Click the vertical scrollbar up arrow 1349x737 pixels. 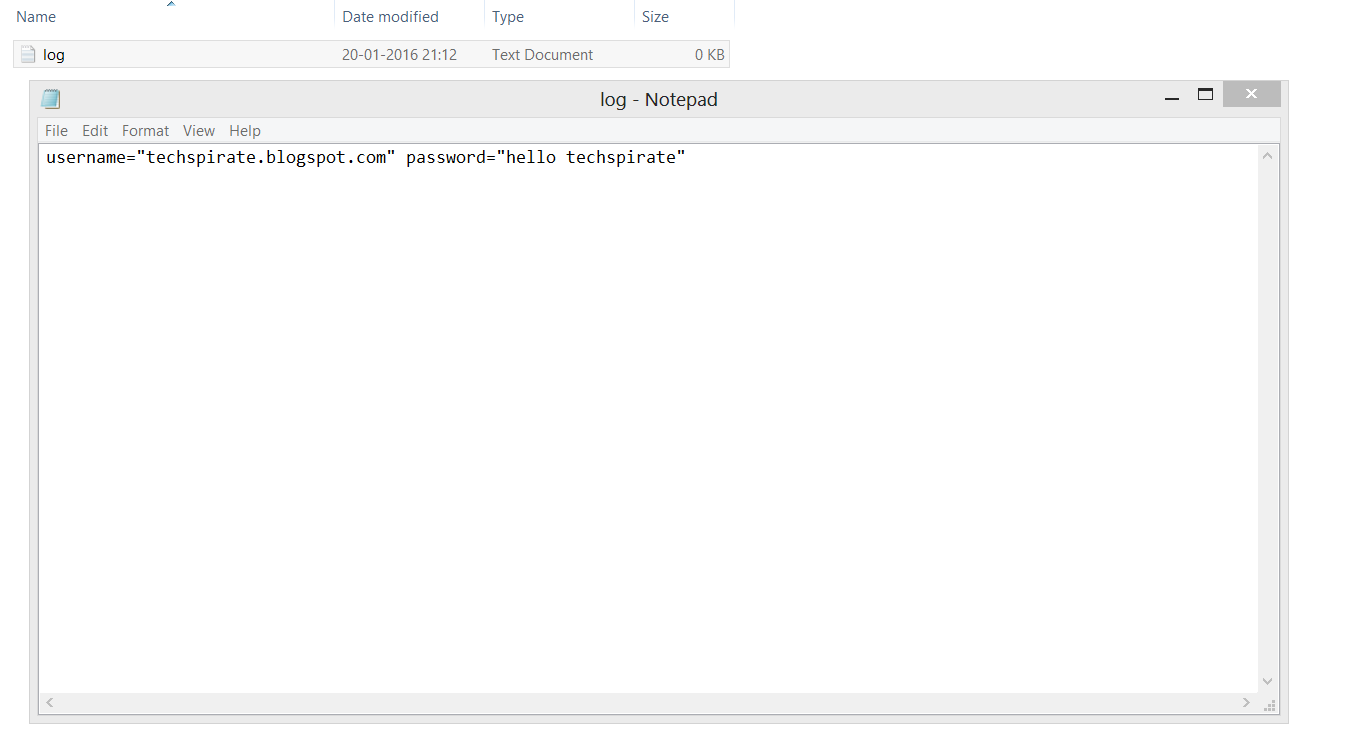click(1267, 156)
